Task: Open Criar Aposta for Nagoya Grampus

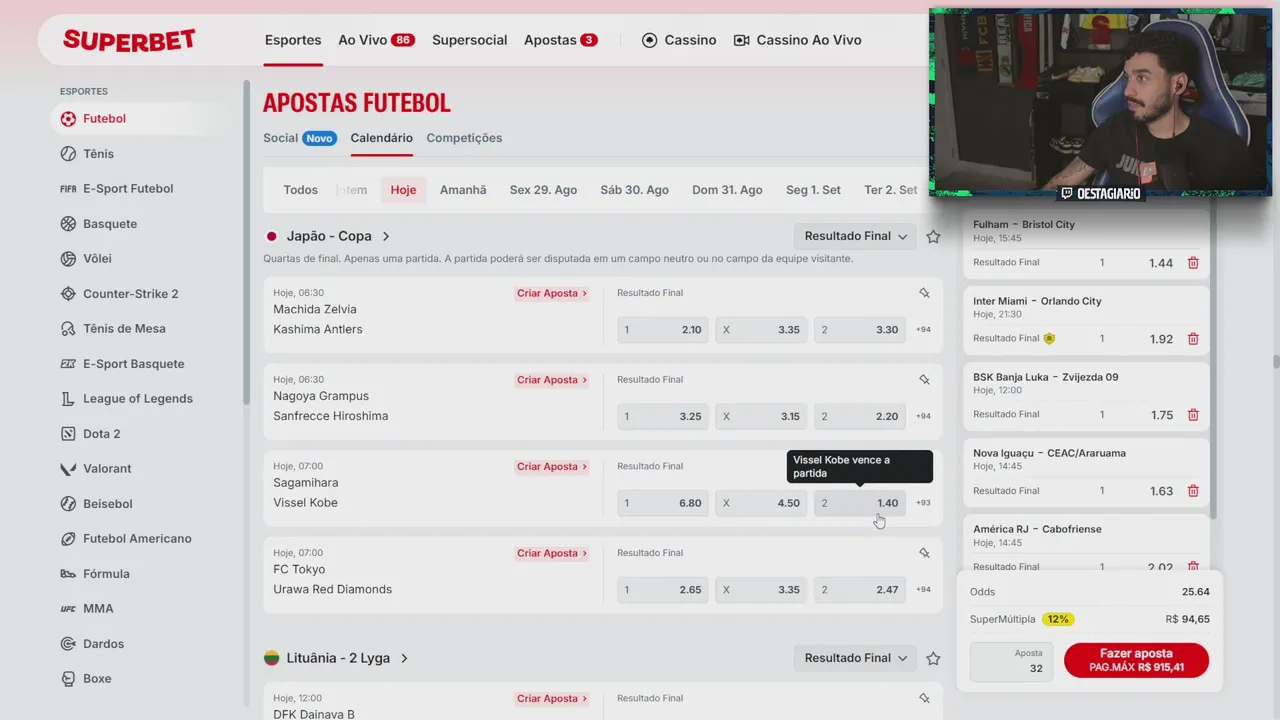Action: click(x=552, y=380)
